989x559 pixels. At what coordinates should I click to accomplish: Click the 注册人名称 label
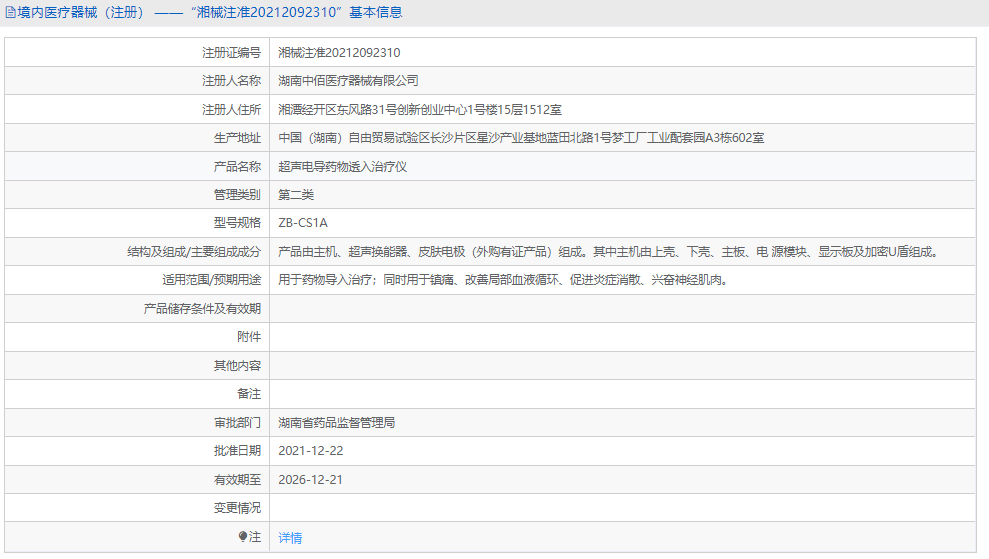point(231,81)
